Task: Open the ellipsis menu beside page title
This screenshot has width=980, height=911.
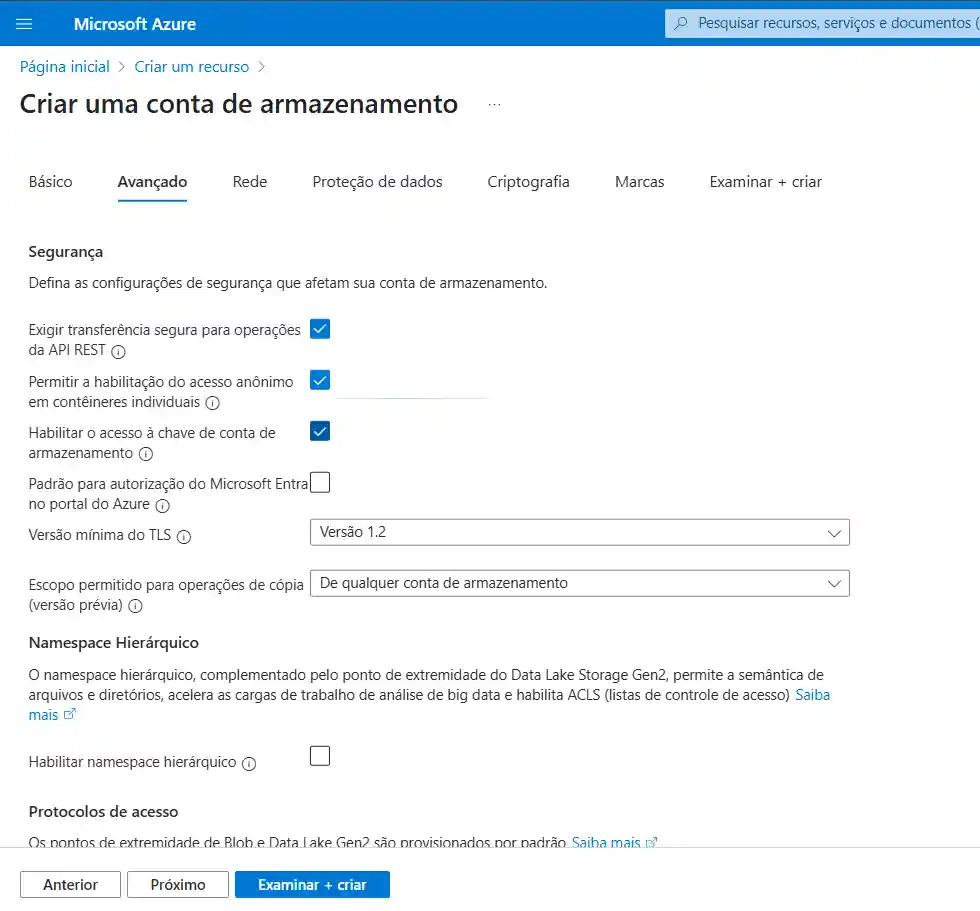Action: click(494, 104)
